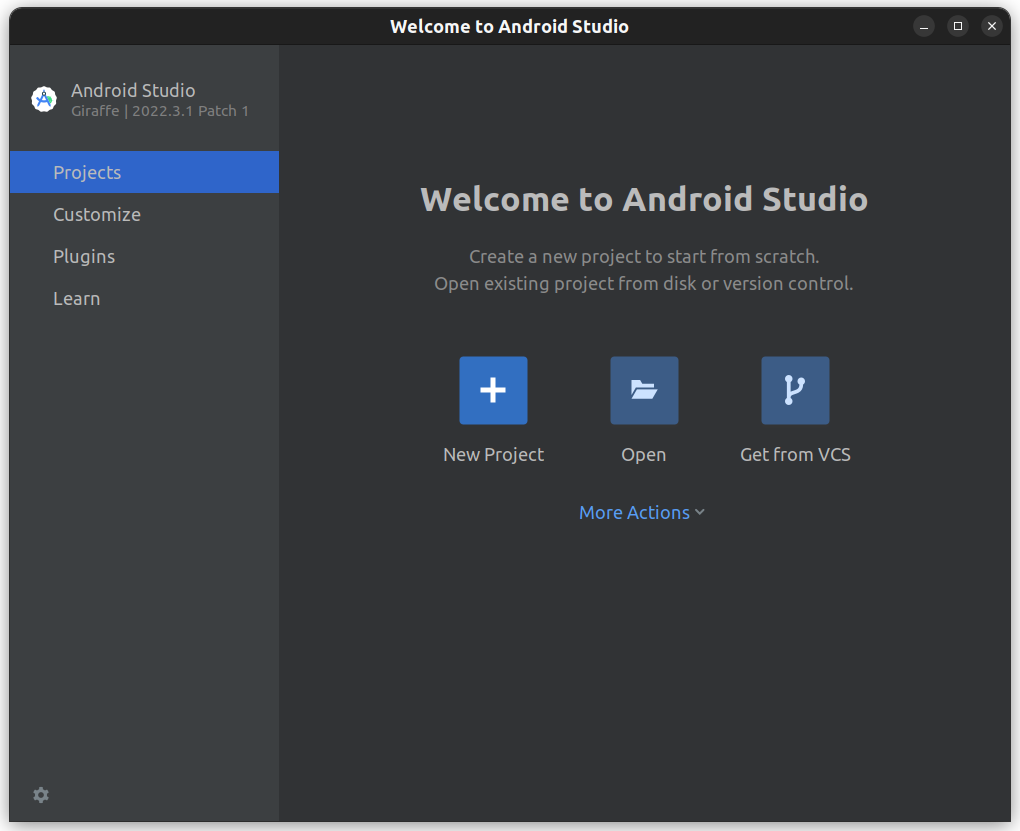The image size is (1020, 831).
Task: Close the Welcome to Android Studio window
Action: tap(991, 26)
